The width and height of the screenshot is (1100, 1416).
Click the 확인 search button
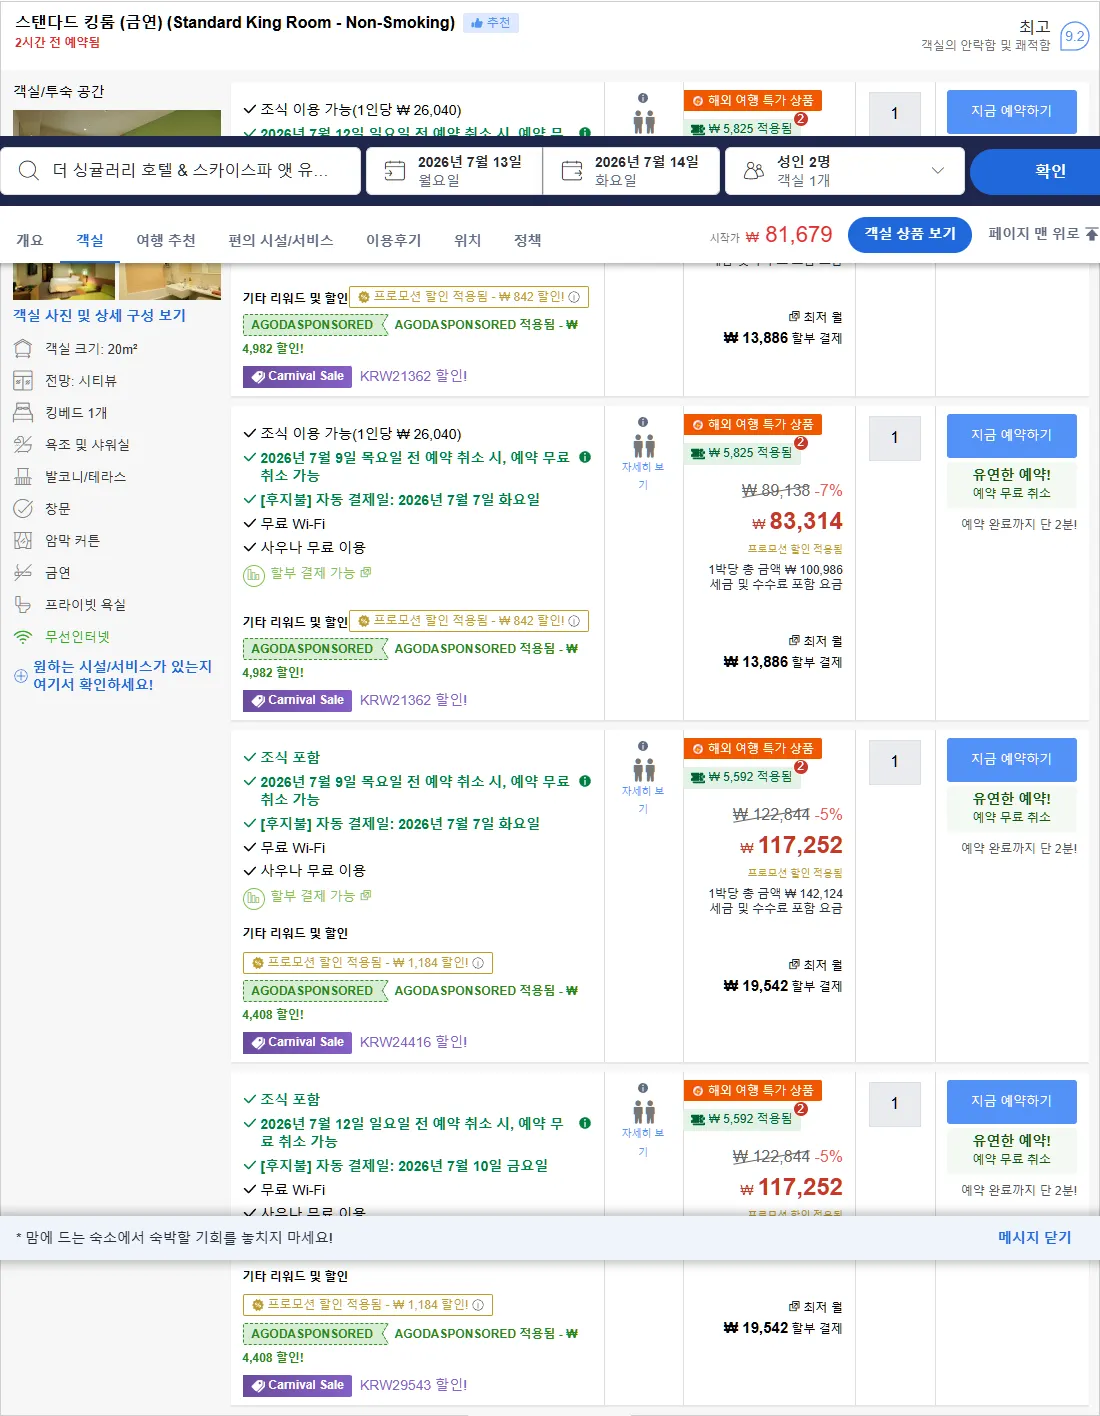pyautogui.click(x=1035, y=171)
